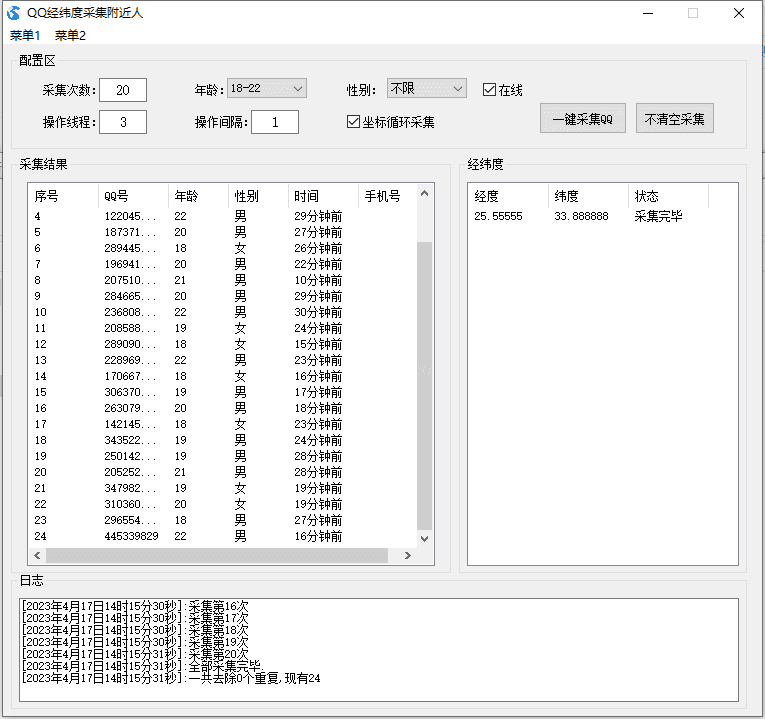Click the 手机号 column header
This screenshot has width=765, height=719.
click(x=383, y=196)
